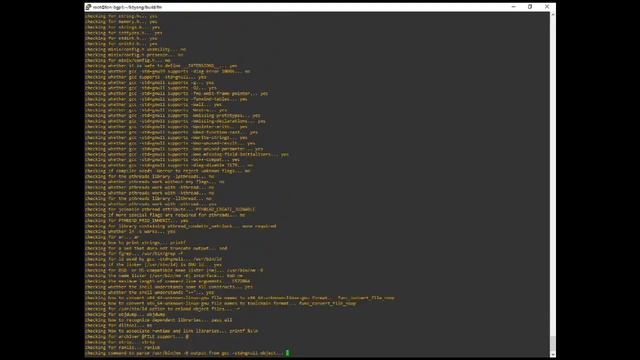The image size is (640, 360).
Task: Click line 'checking for dlltool... no'
Action: click(x=118, y=325)
